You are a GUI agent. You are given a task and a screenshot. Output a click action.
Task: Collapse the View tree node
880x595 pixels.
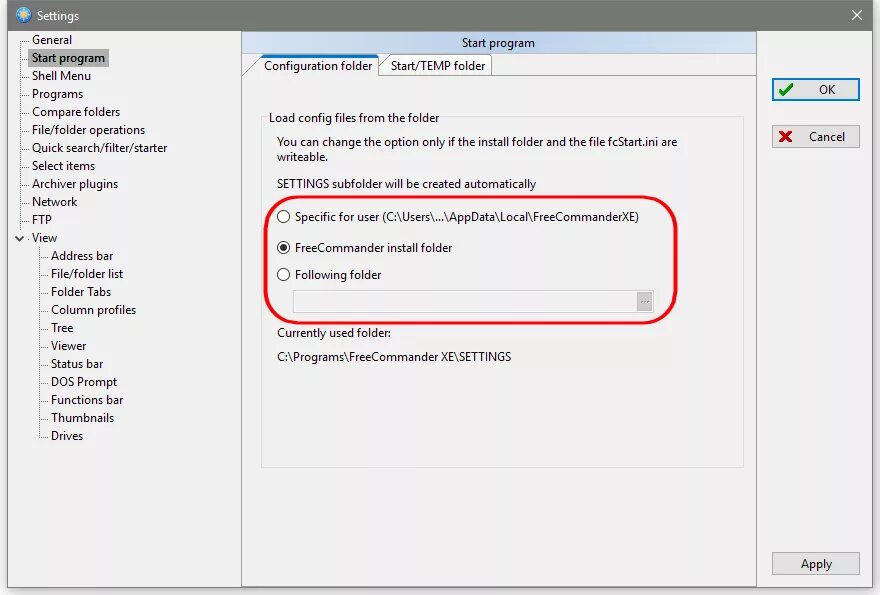[20, 238]
